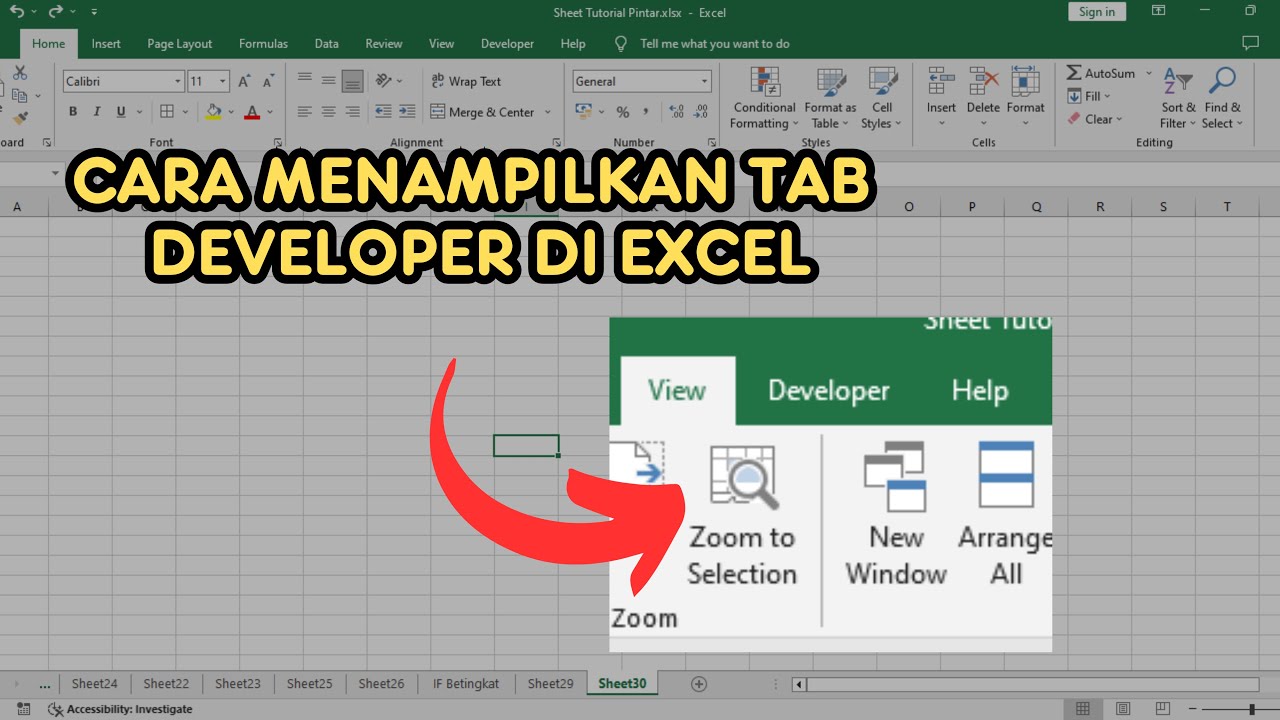Click Decrease Font Size icon
The width and height of the screenshot is (1280, 720).
270,81
